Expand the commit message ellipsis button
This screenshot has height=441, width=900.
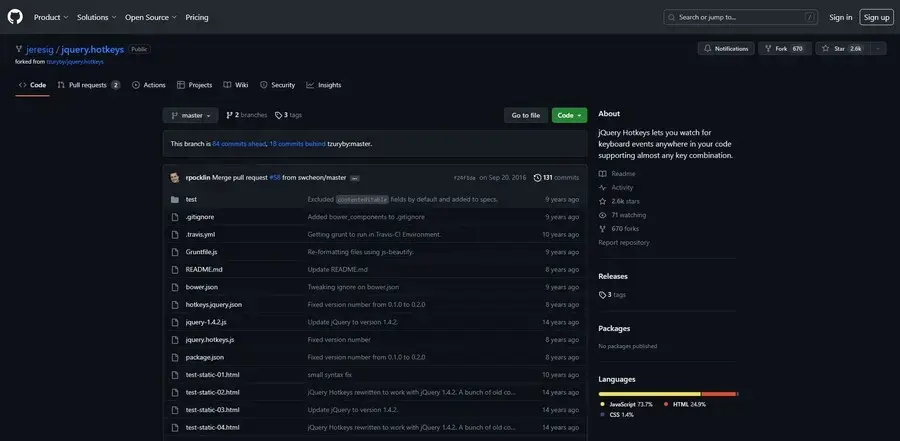click(355, 178)
